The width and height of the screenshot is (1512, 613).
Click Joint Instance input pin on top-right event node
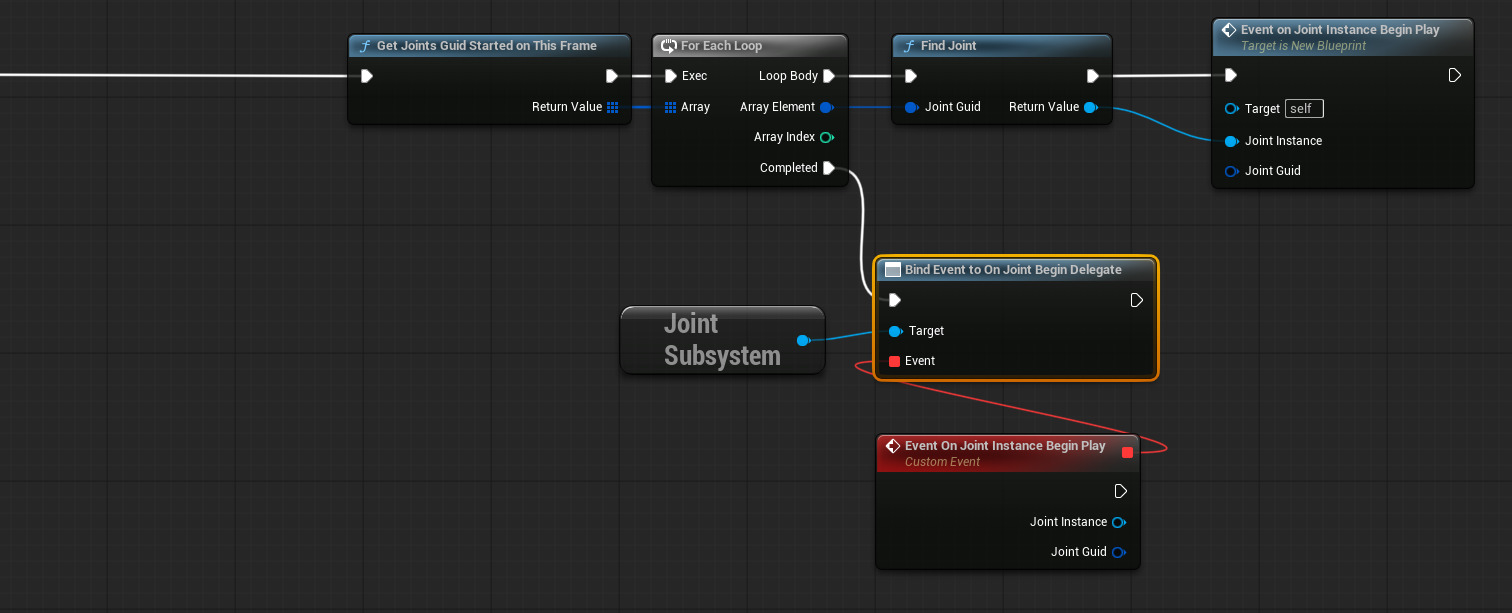(1231, 141)
